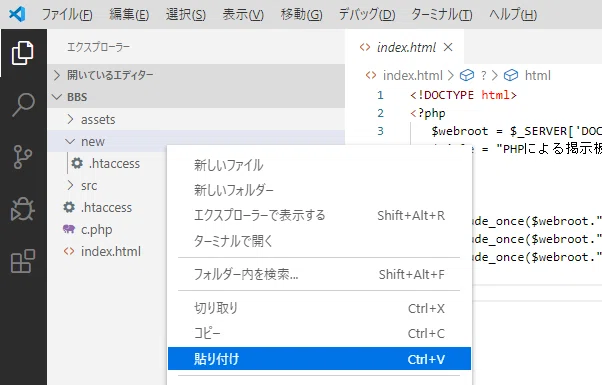Click the <!DOCTYPE html> code line
Image resolution: width=602 pixels, height=385 pixels.
tap(463, 95)
